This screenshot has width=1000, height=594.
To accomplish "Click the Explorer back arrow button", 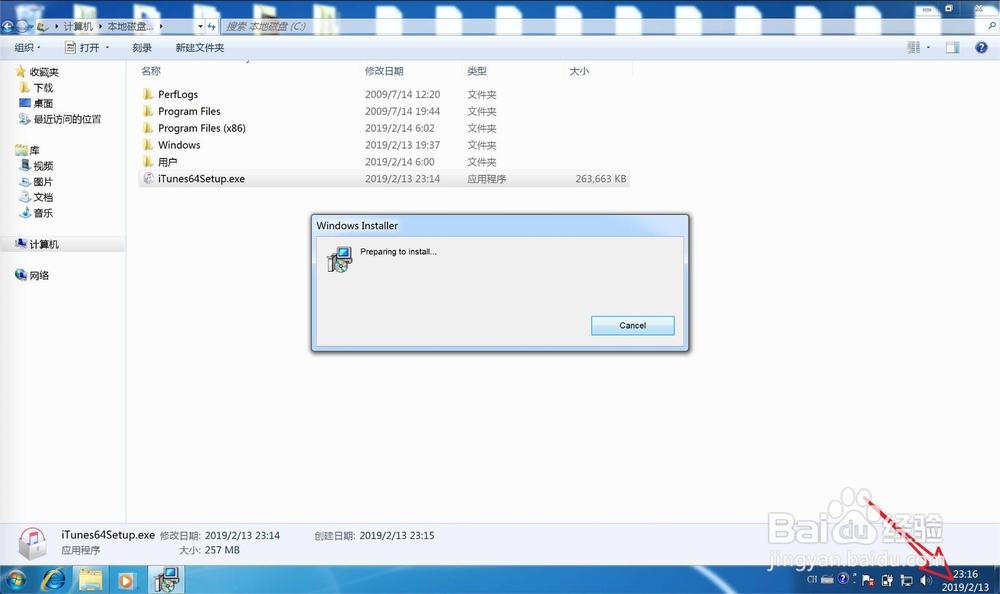I will click(x=8, y=26).
